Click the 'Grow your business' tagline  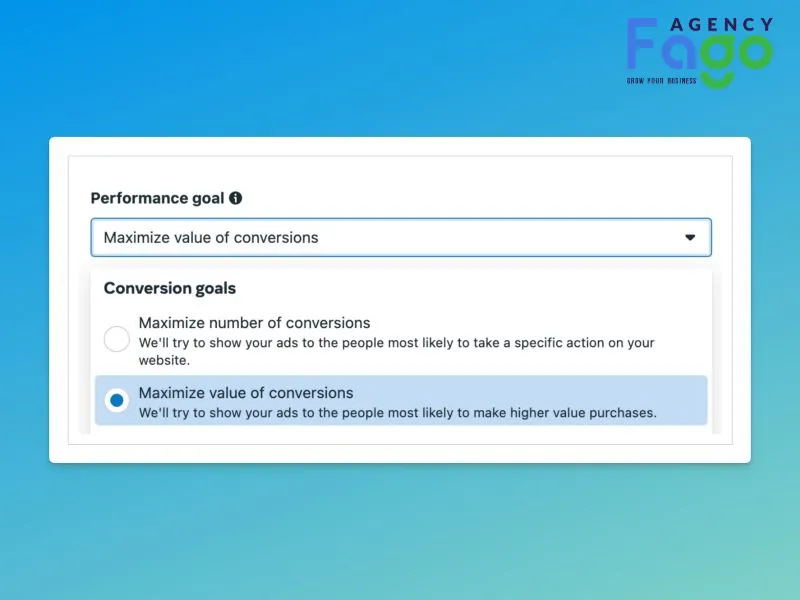[x=661, y=81]
